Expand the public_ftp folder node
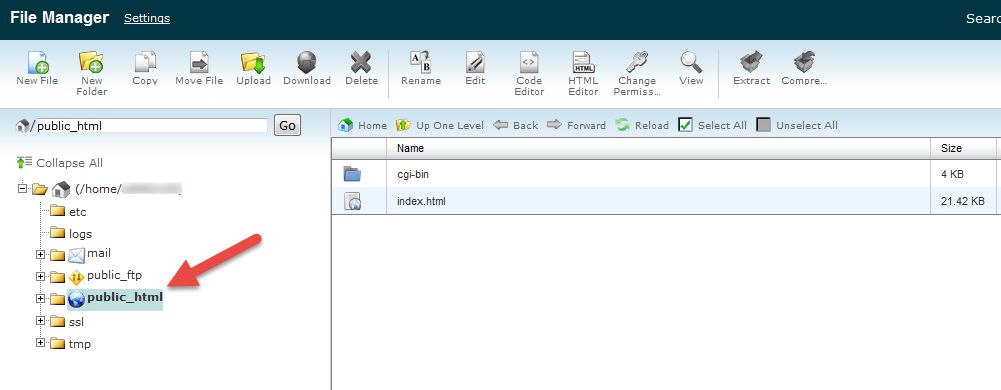 point(41,276)
